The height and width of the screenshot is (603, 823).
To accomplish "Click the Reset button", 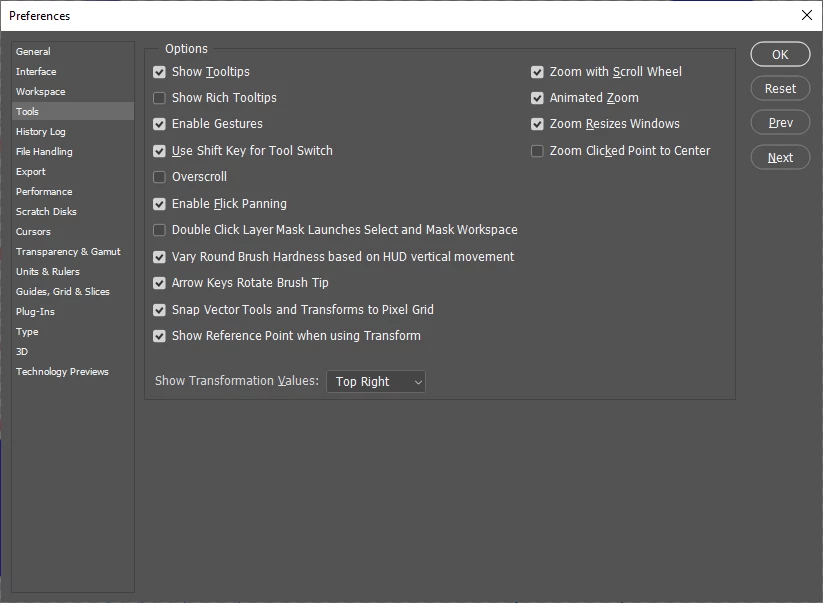I will click(x=780, y=89).
